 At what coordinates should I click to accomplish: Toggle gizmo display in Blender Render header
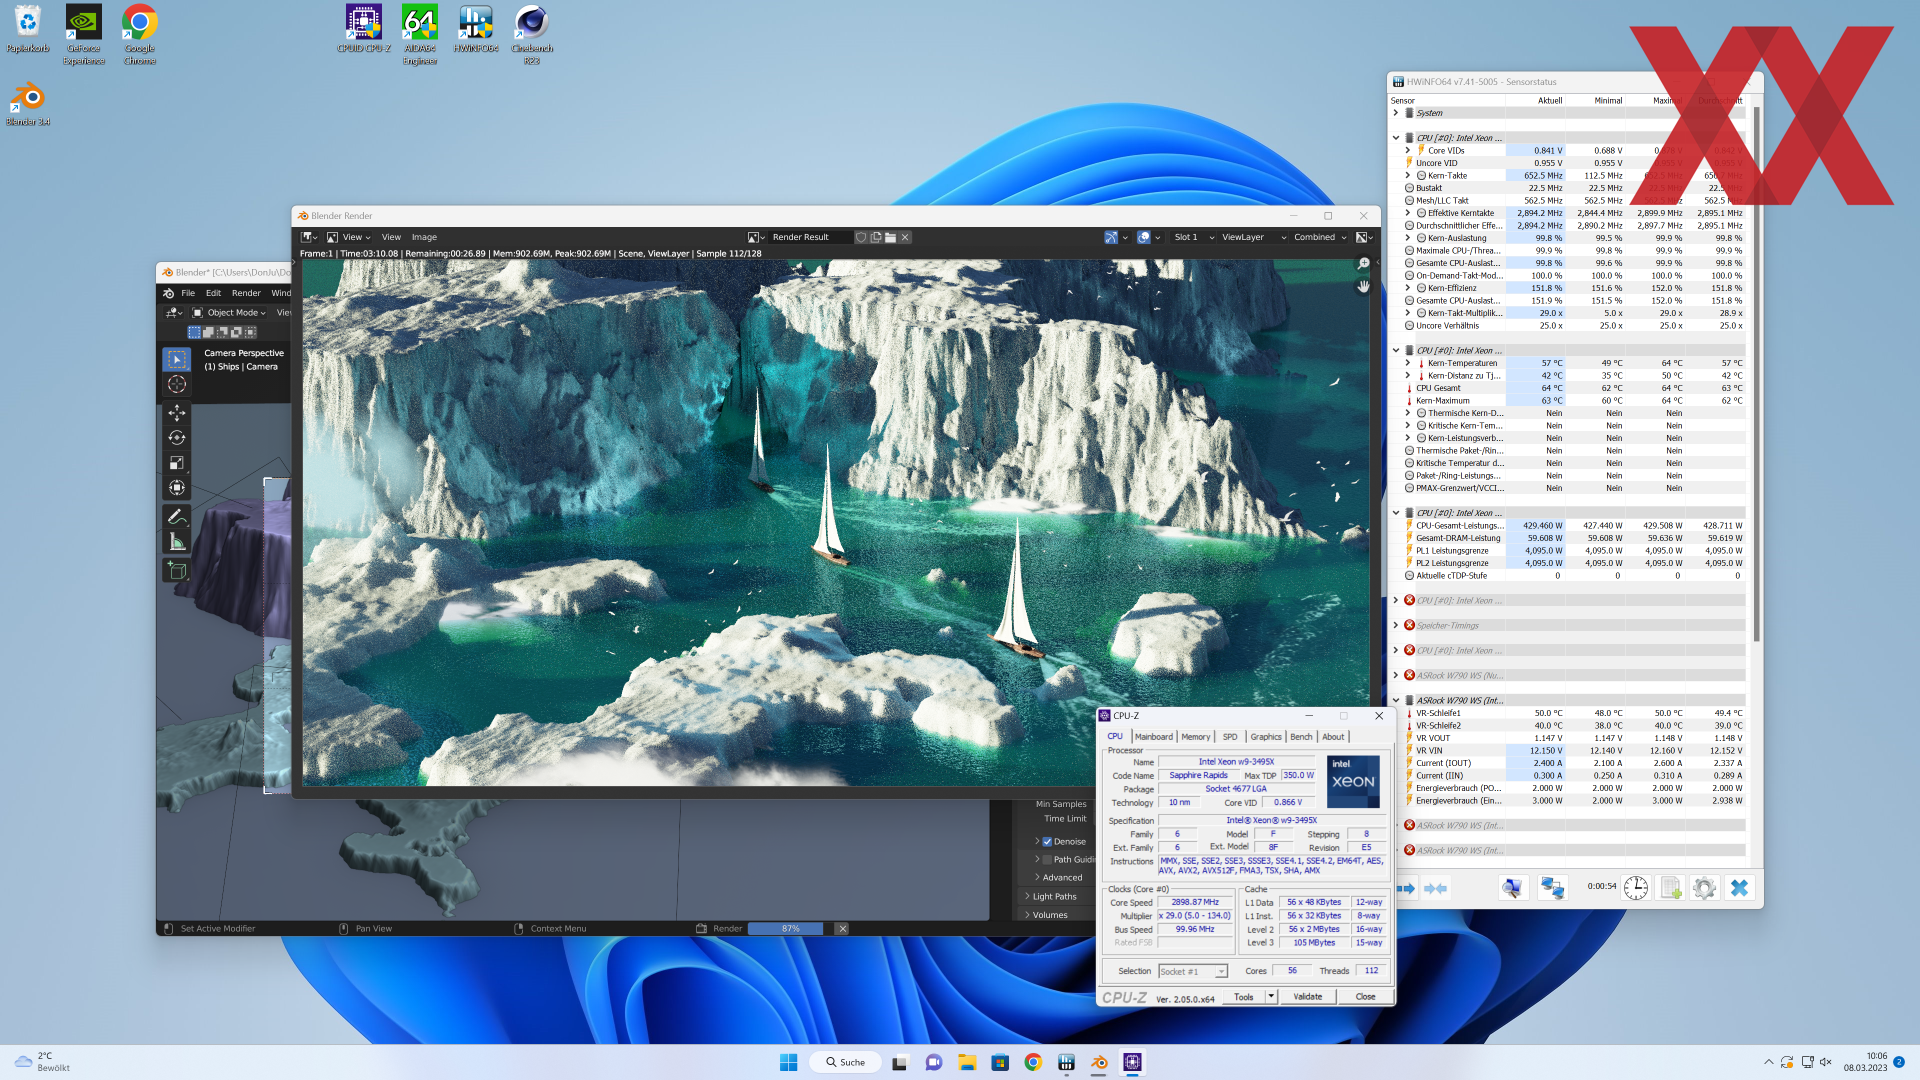pos(1111,237)
